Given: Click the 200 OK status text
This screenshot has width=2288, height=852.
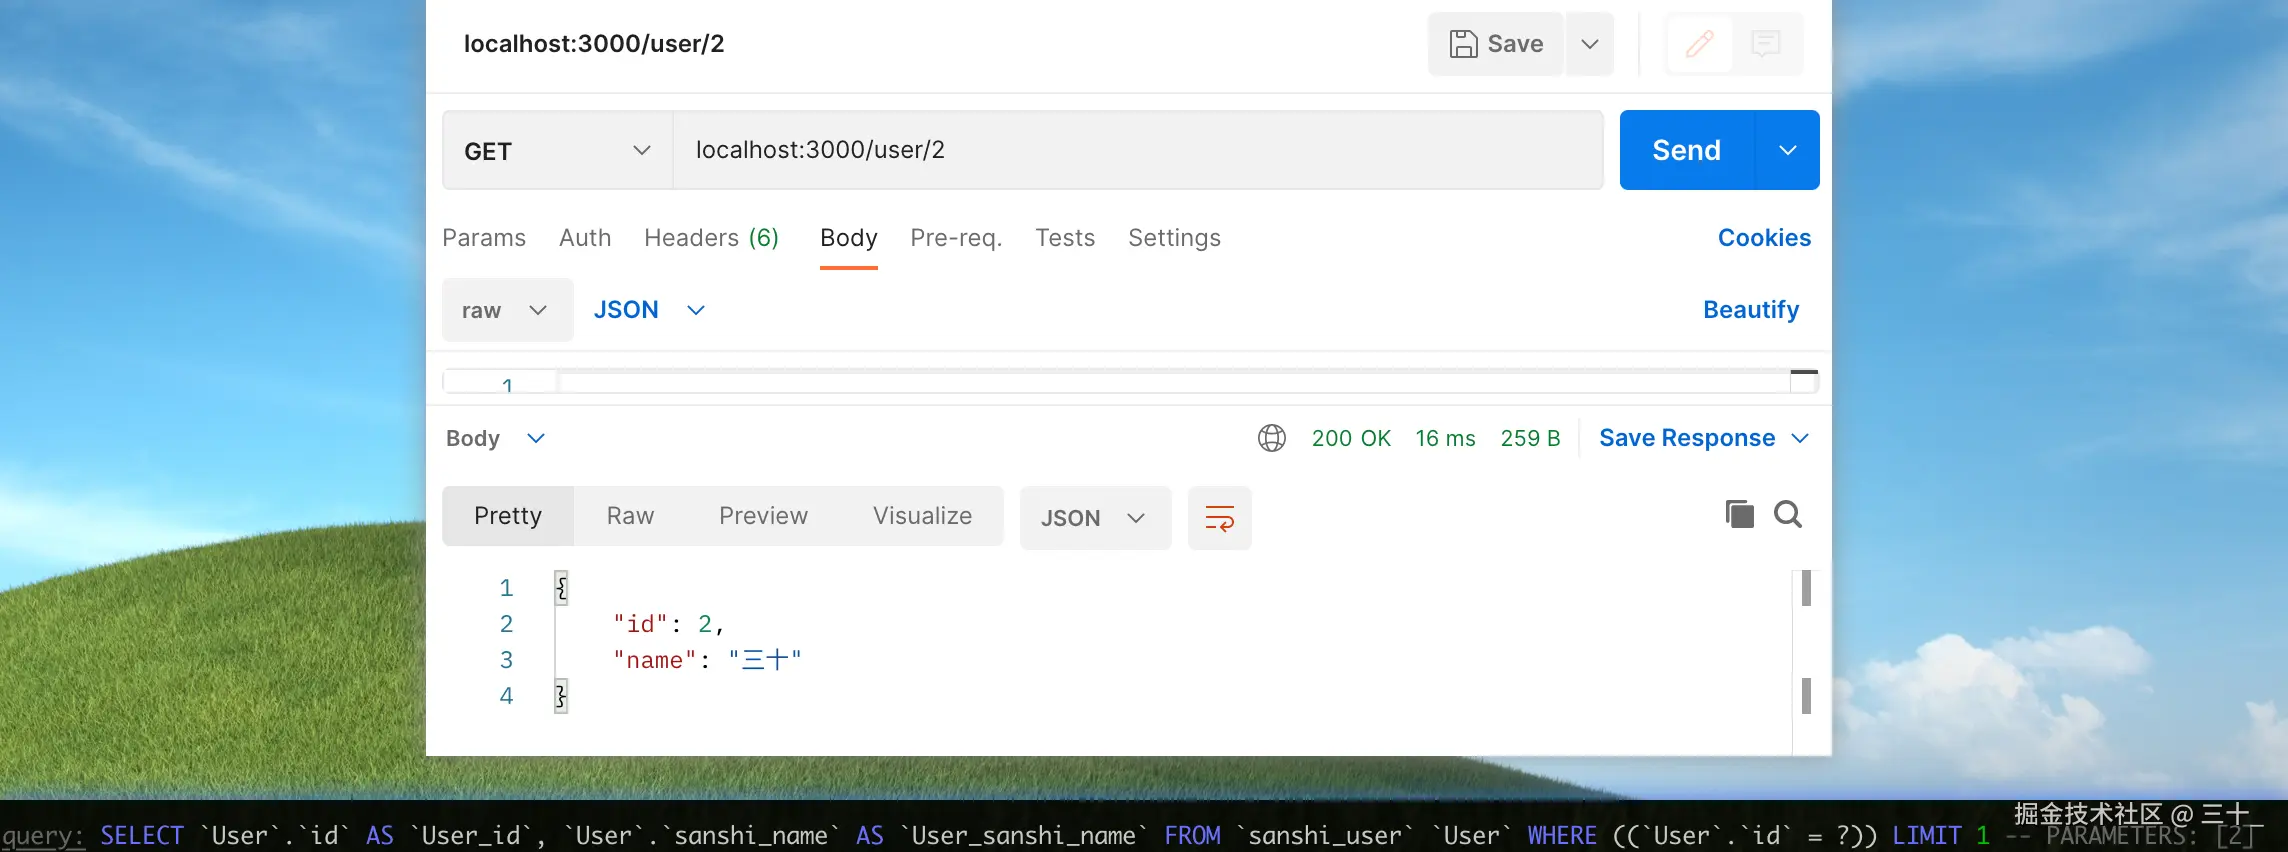Looking at the screenshot, I should [x=1351, y=438].
